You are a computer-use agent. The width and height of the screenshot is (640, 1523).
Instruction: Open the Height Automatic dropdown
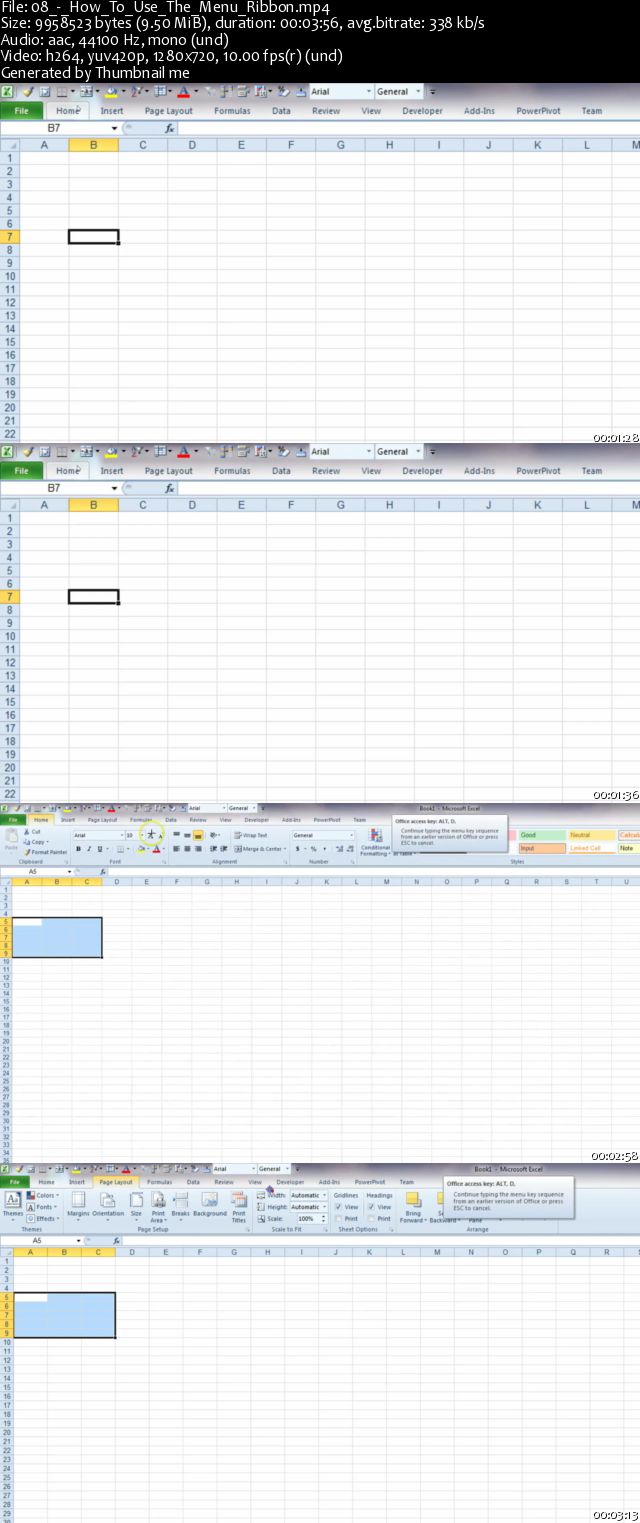click(x=325, y=1207)
